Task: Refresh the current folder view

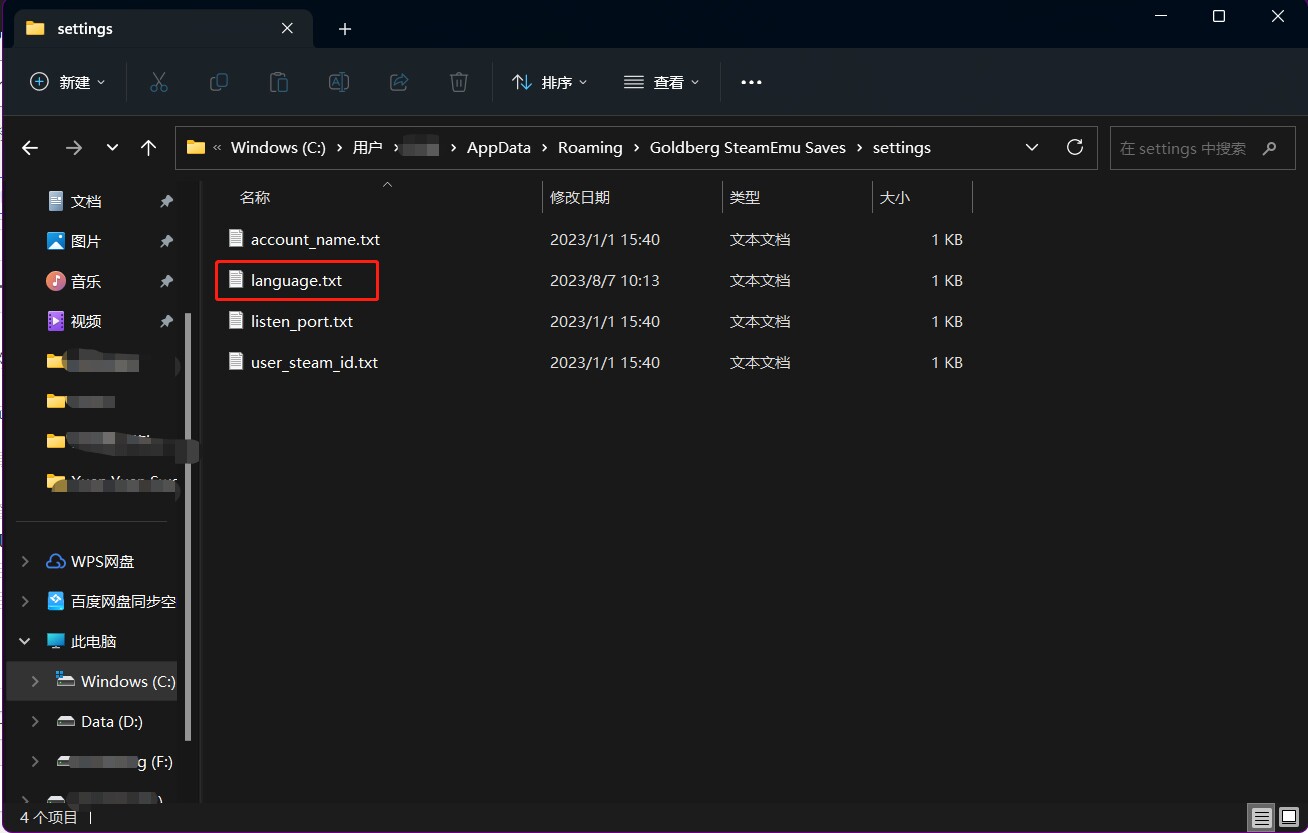Action: 1075,147
